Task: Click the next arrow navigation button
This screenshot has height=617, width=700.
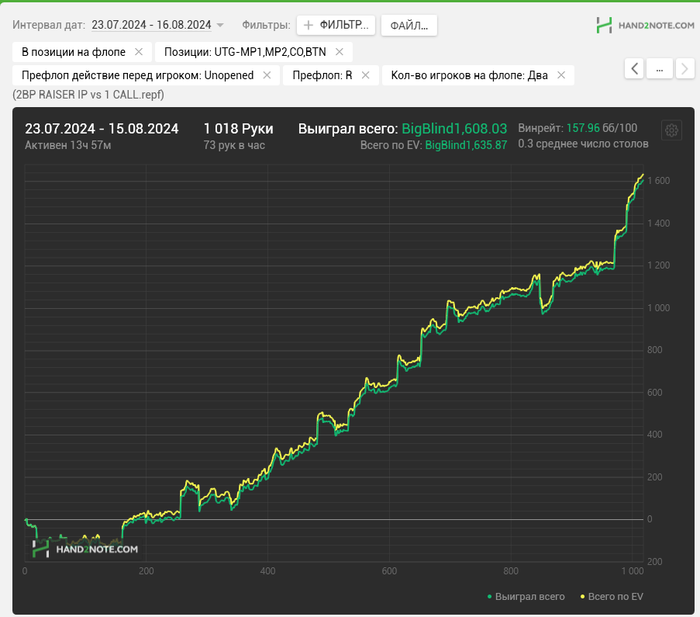Action: point(685,68)
